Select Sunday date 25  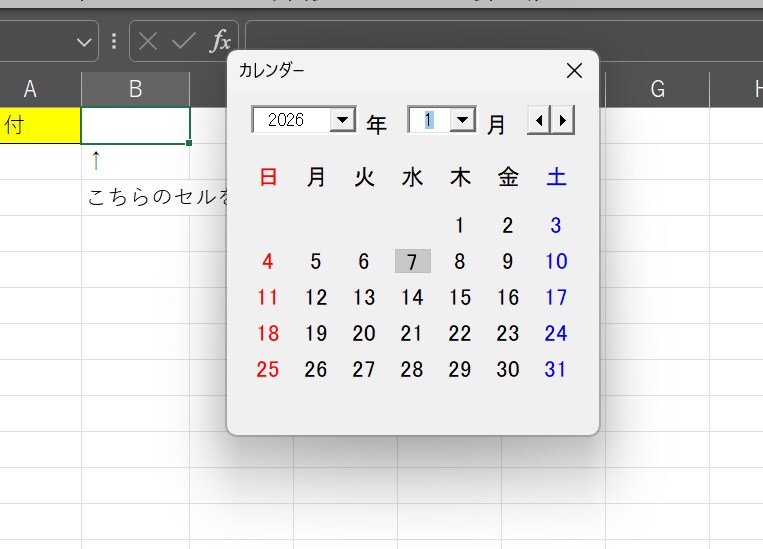(x=268, y=369)
